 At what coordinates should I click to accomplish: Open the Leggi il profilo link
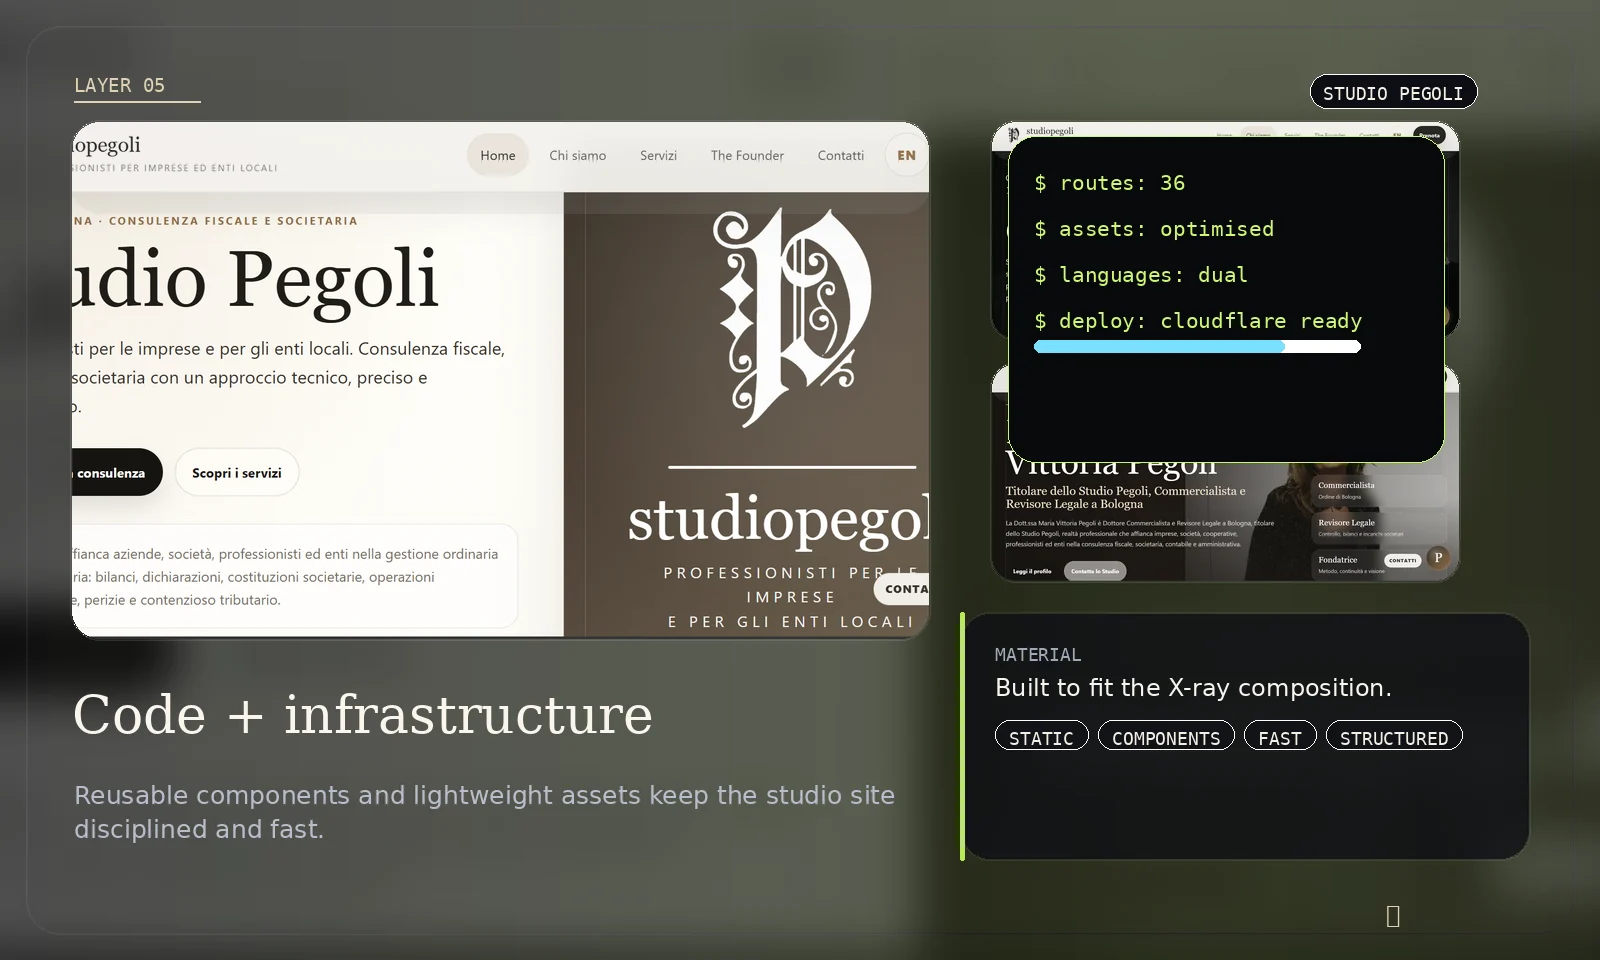tap(1032, 571)
